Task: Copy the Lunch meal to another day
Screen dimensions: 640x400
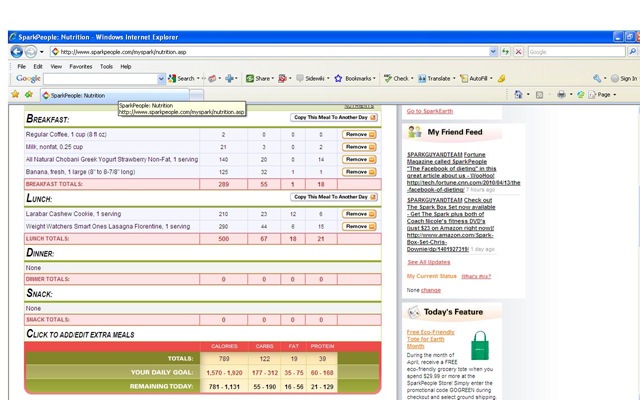Action: [334, 197]
